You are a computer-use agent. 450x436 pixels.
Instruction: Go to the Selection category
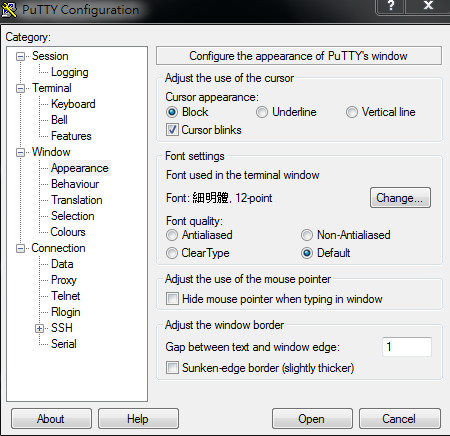coord(72,216)
